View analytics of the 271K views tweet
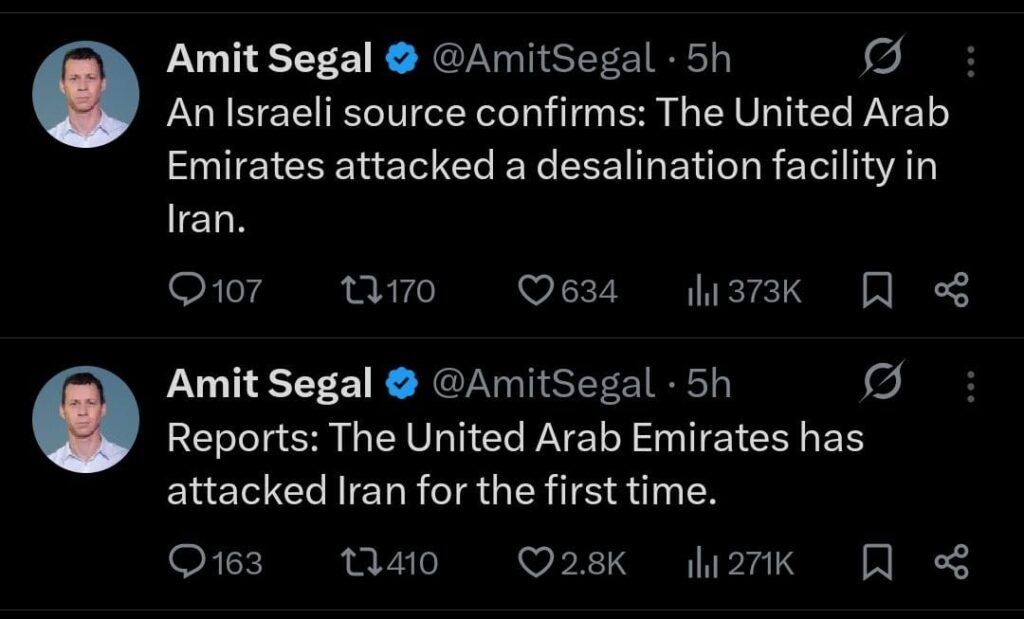1024x619 pixels. pyautogui.click(x=698, y=563)
